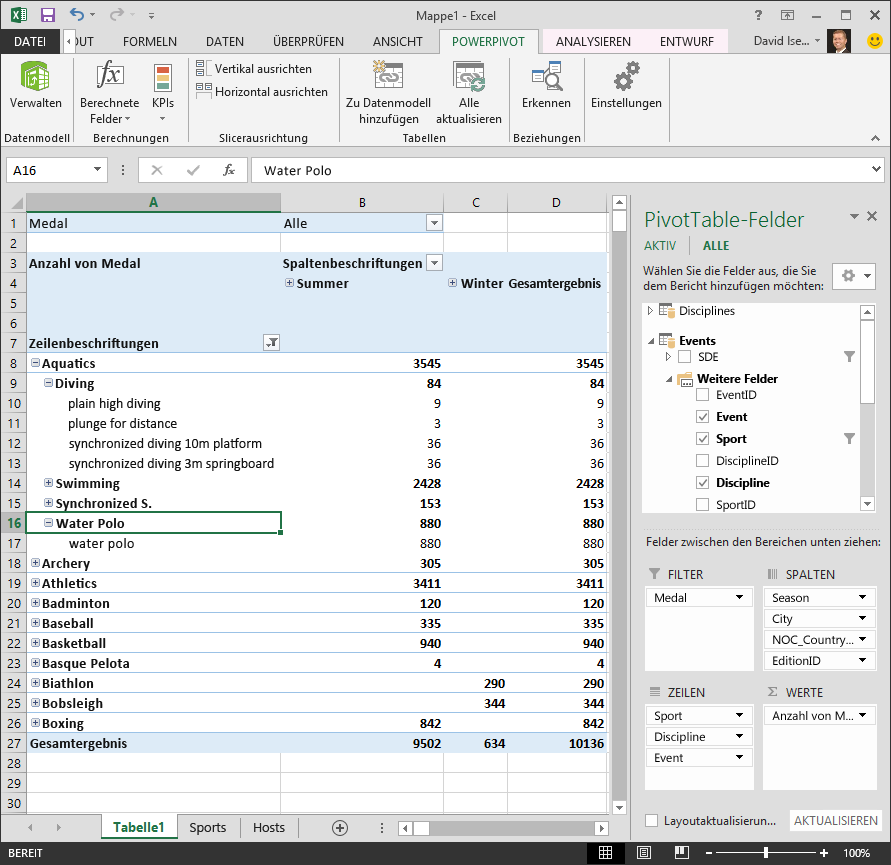Viewport: 891px width, 865px height.
Task: Click the AKTUALISIEREN button
Action: click(835, 820)
